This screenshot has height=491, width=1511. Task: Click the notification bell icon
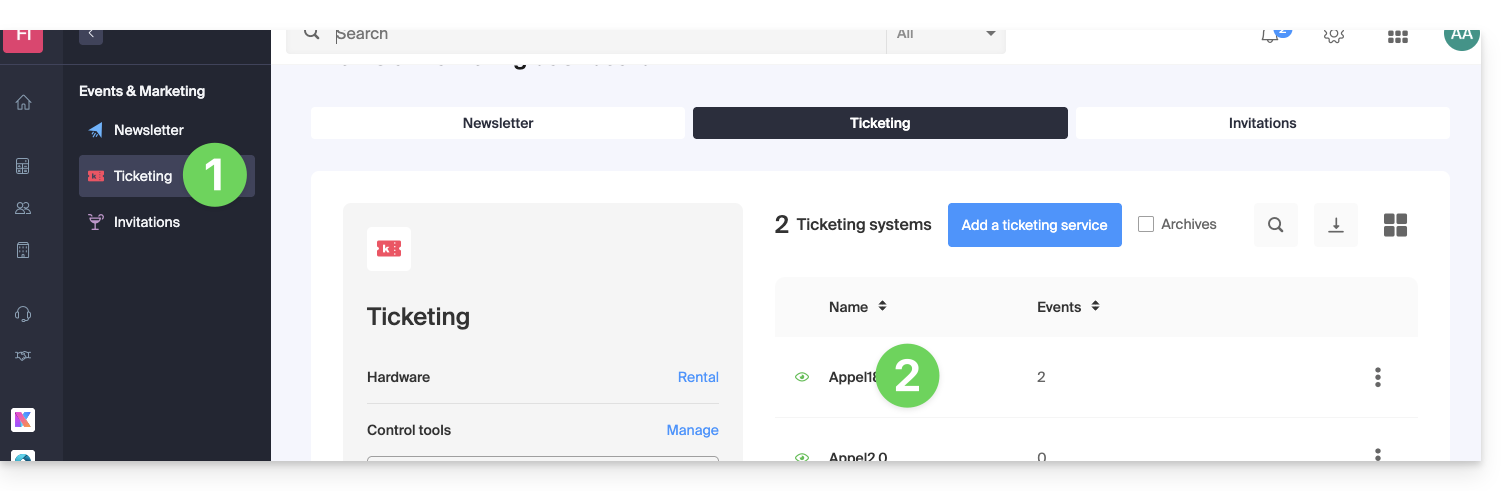1270,35
